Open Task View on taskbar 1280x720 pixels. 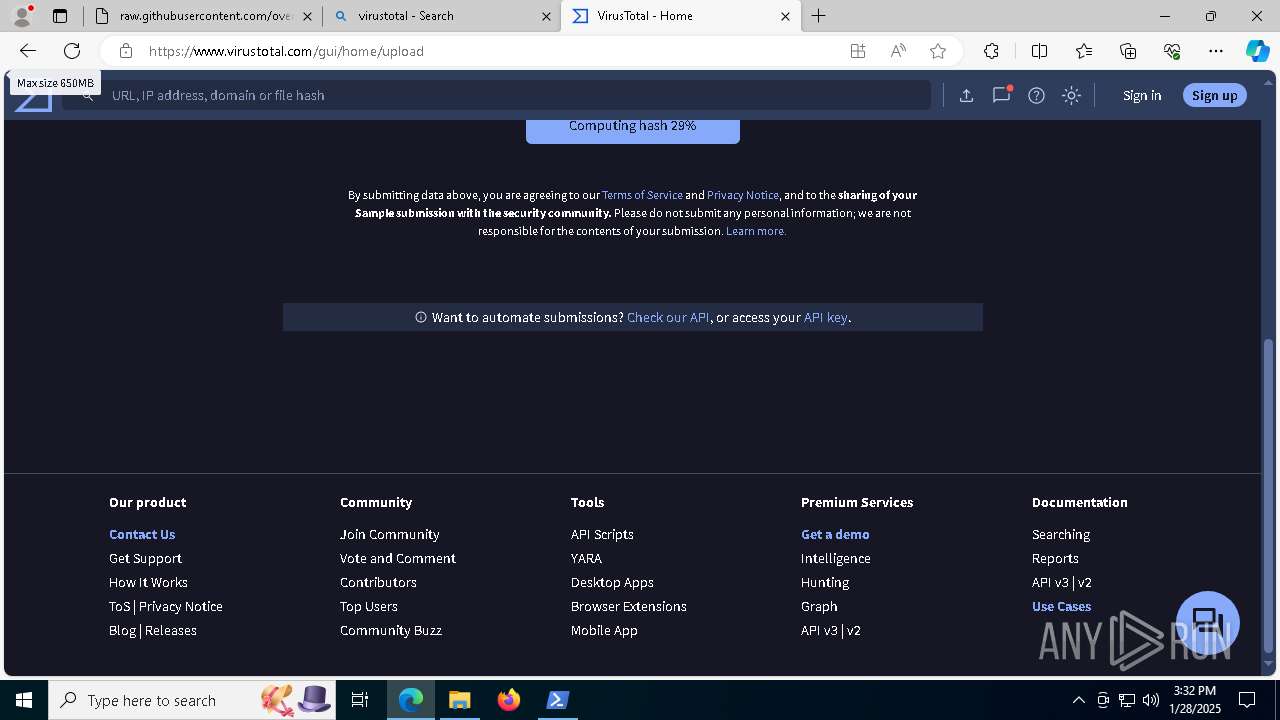coord(360,700)
